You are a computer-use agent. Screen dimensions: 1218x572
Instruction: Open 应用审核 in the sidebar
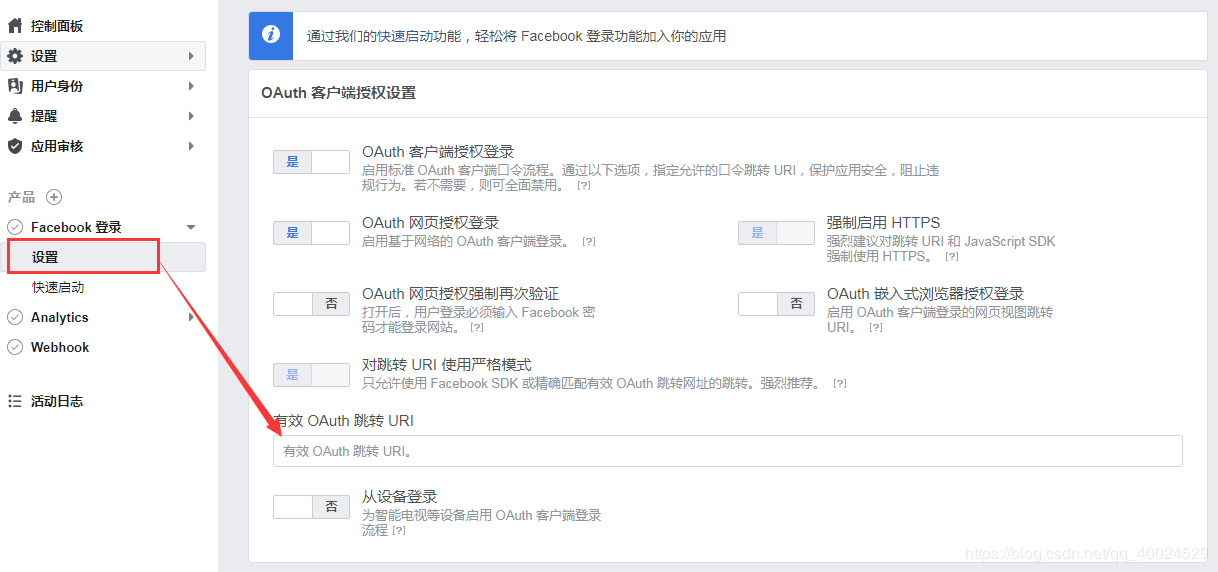(57, 146)
